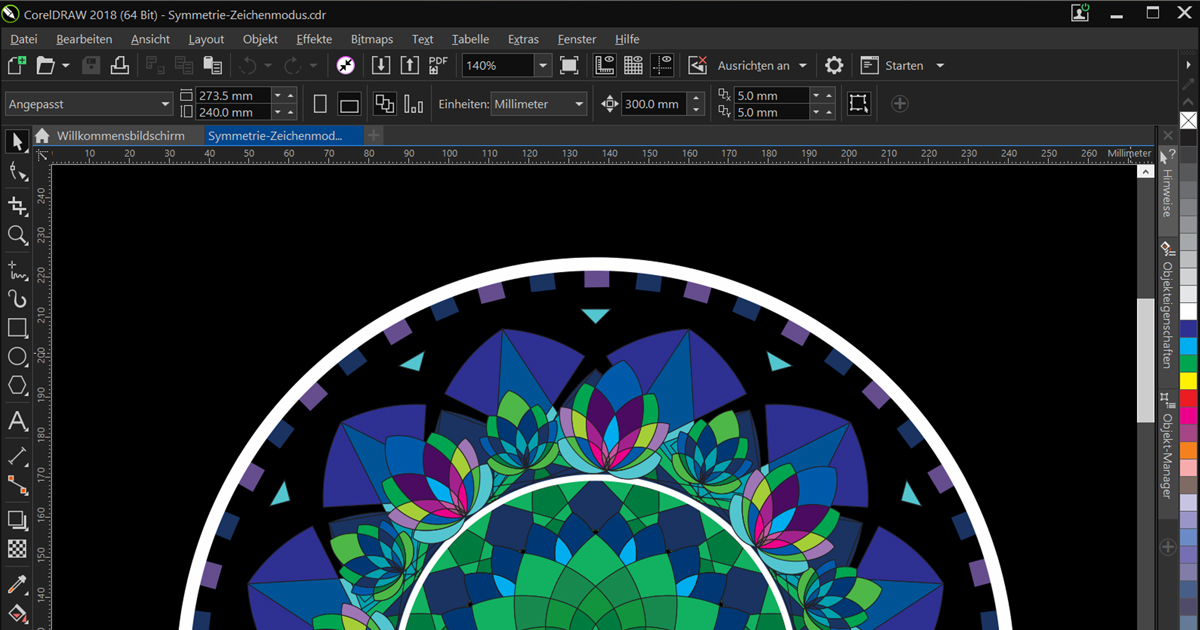The width and height of the screenshot is (1200, 630).
Task: Click the Full-screen preview icon
Action: coord(569,65)
